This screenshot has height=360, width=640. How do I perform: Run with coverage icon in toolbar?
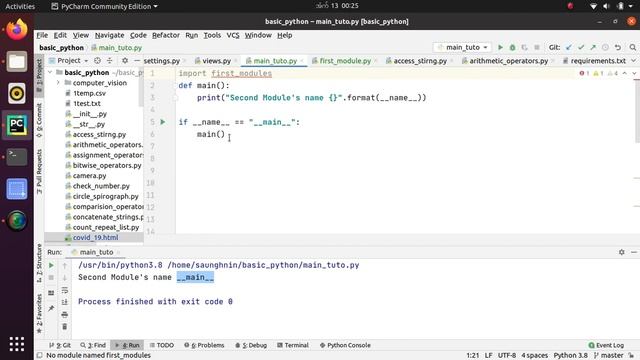(x=524, y=47)
